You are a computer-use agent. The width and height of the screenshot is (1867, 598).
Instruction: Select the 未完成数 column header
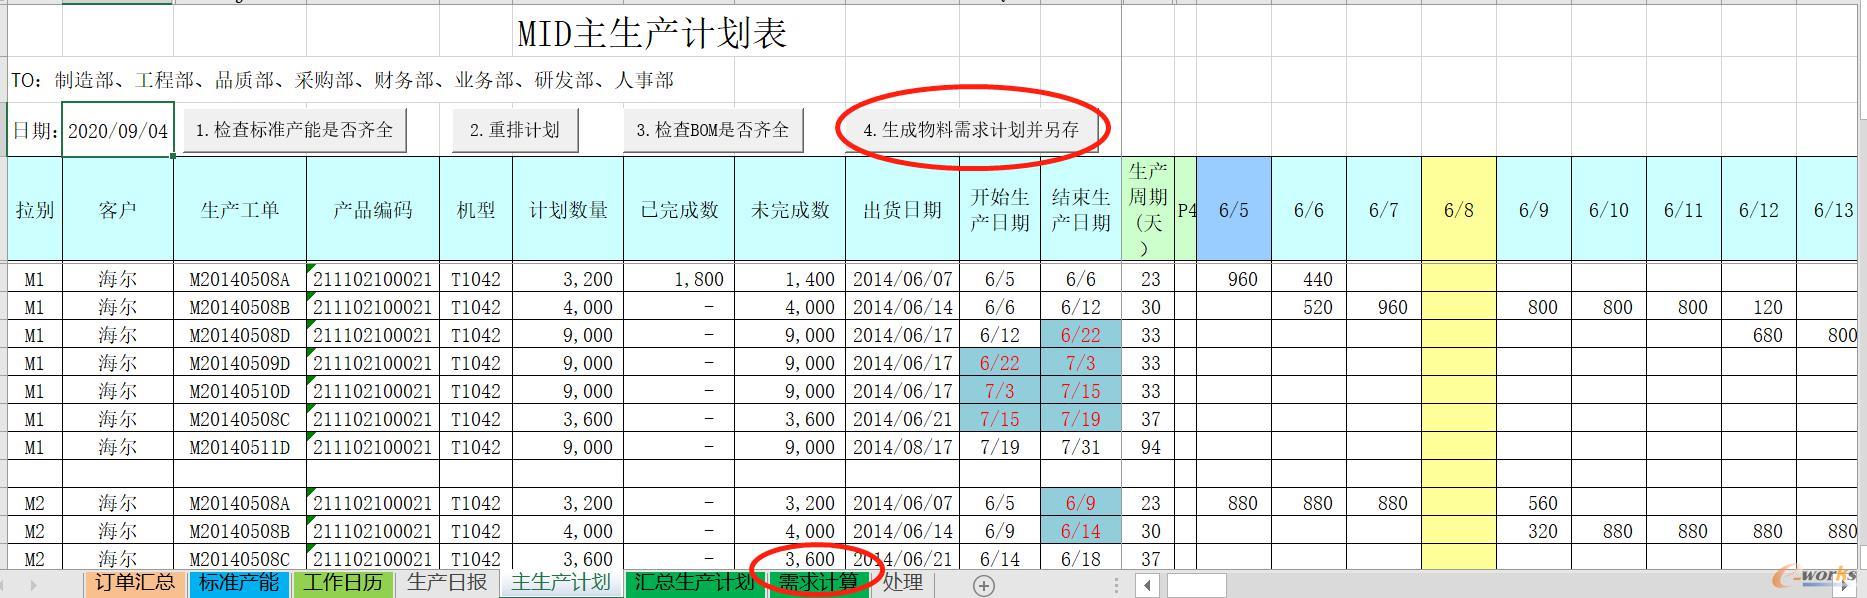(x=790, y=210)
